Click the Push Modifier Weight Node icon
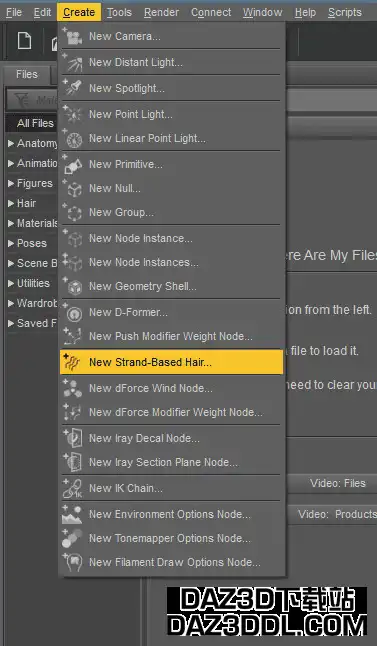Viewport: 377px width, 646px height. tap(73, 336)
